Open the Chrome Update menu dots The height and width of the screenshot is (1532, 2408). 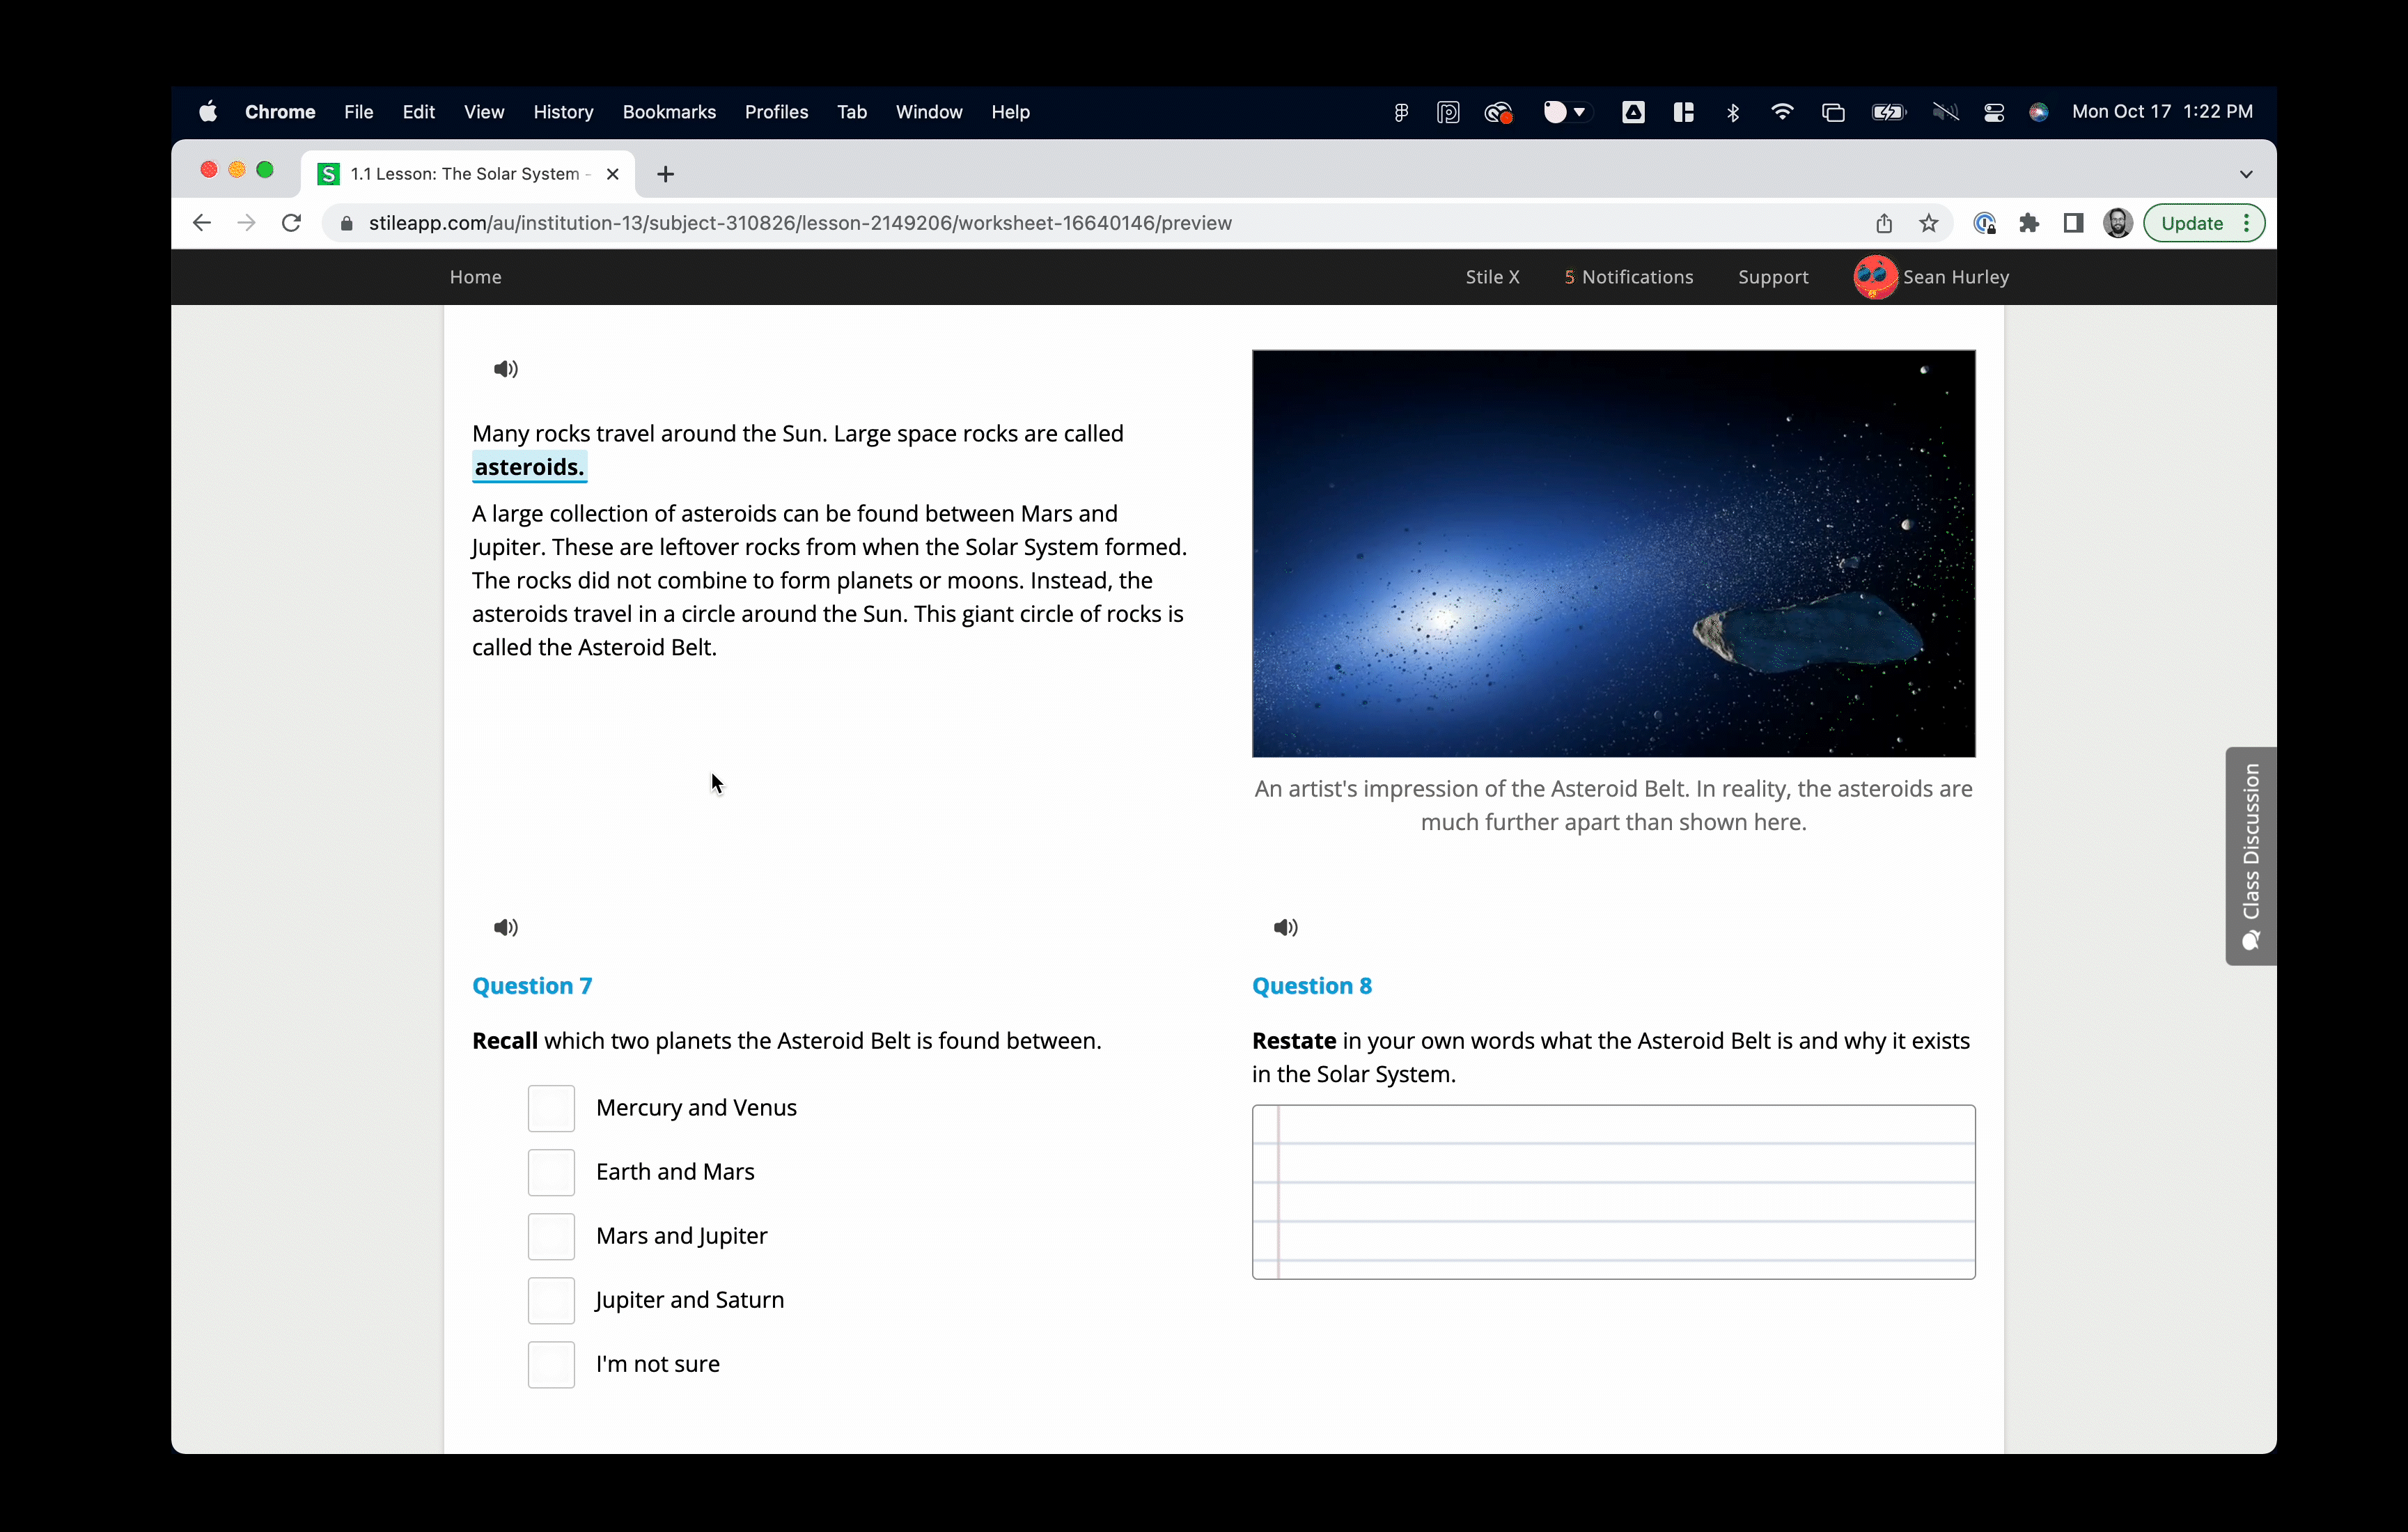2247,223
